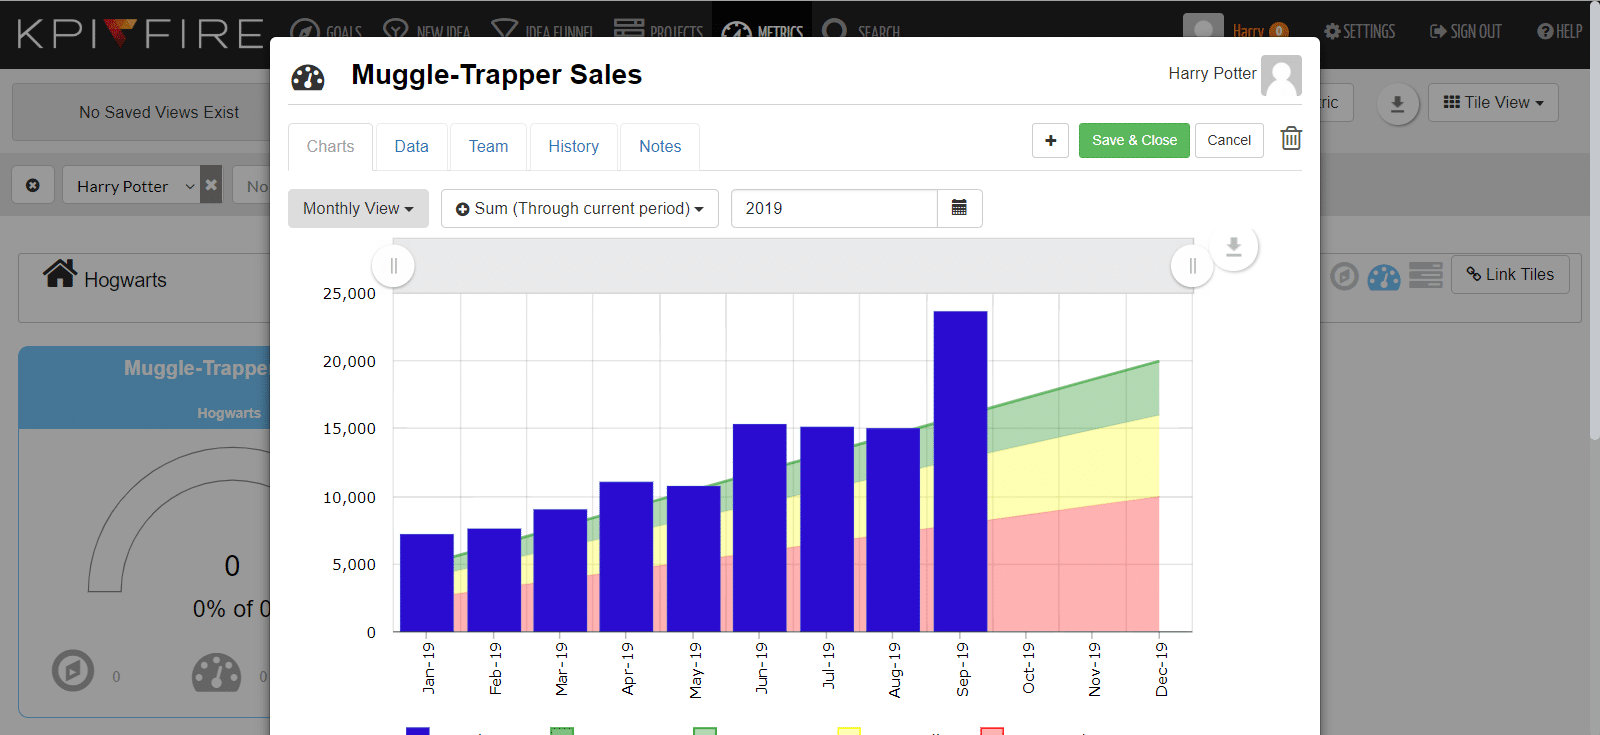The width and height of the screenshot is (1600, 735).
Task: Click the Muggle-Trapper Sales title text
Action: point(496,75)
